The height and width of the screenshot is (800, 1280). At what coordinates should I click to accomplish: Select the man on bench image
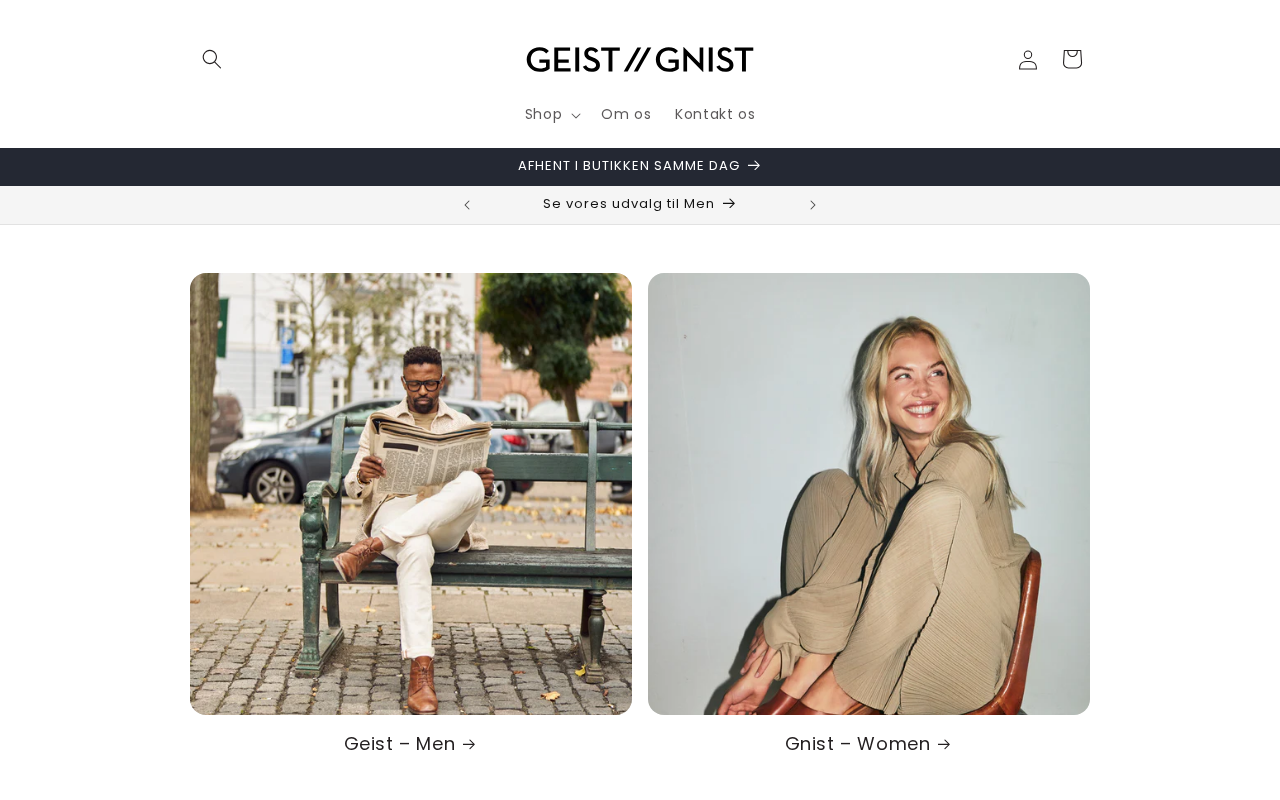[411, 494]
